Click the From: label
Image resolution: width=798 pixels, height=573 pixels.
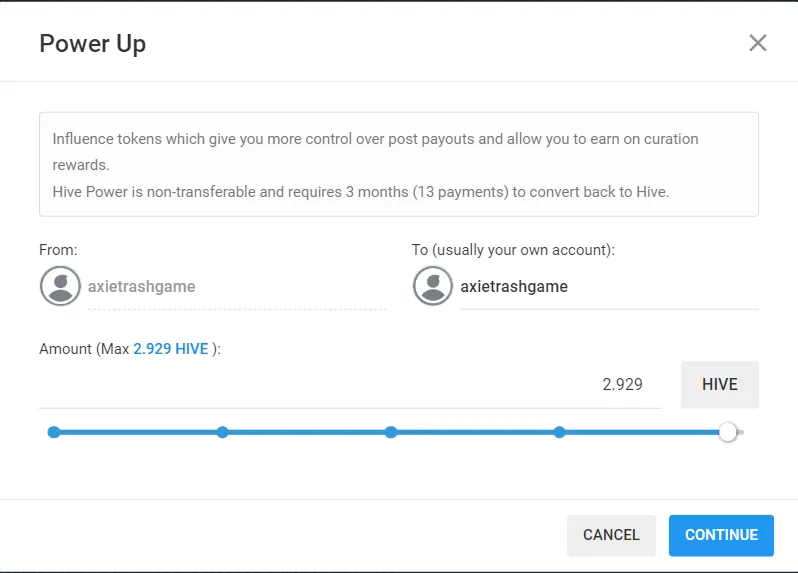point(58,250)
